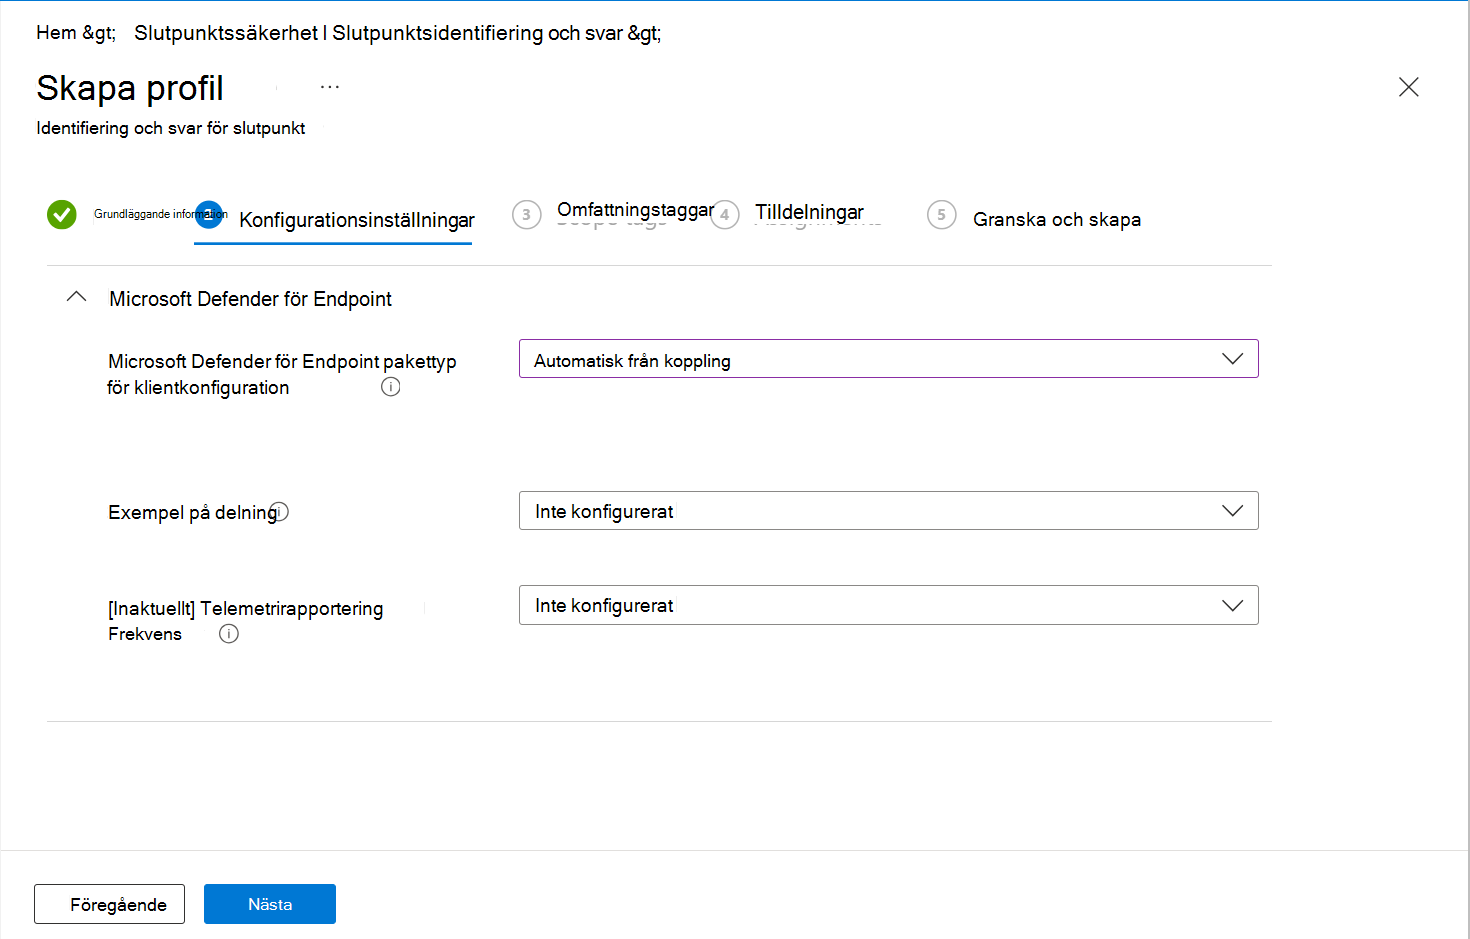Click the [Inaktuellt] Telemetrirapportering label

(x=246, y=608)
